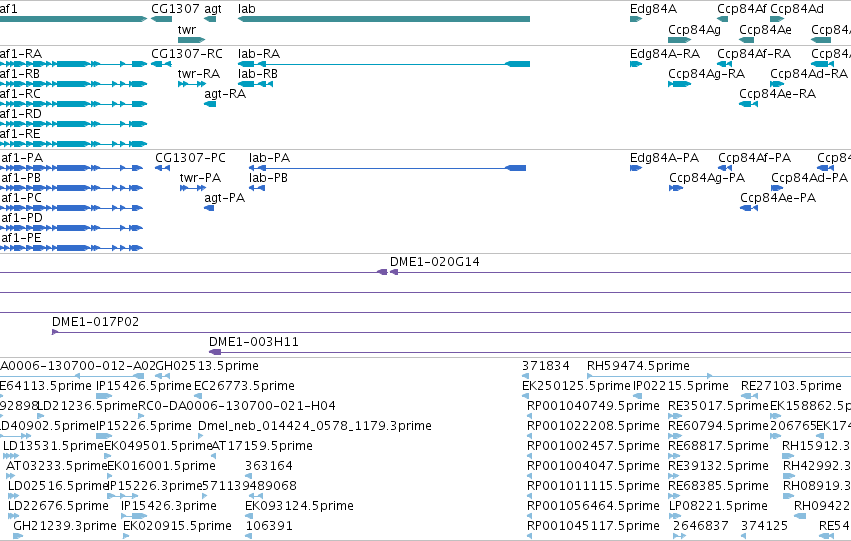Select the twr gene glyph
This screenshot has width=851, height=541.
pyautogui.click(x=191, y=40)
